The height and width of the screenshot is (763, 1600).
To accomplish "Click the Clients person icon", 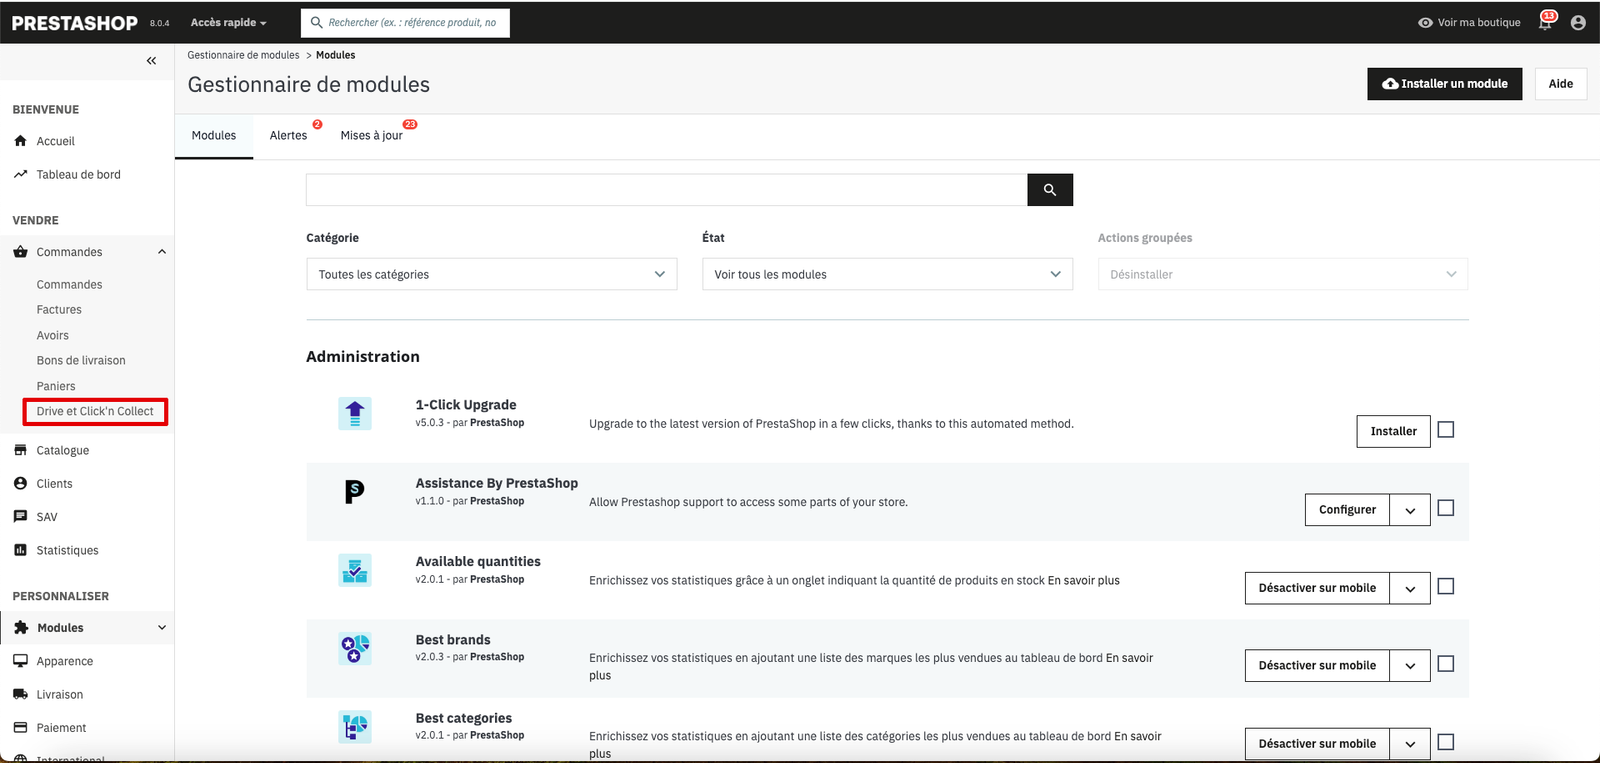I will coord(20,483).
